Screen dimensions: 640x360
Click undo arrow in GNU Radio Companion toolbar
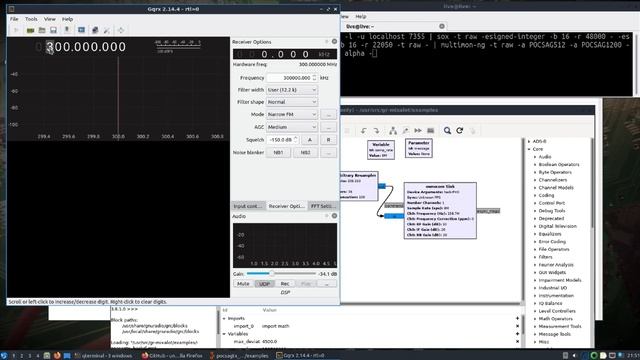click(x=363, y=131)
